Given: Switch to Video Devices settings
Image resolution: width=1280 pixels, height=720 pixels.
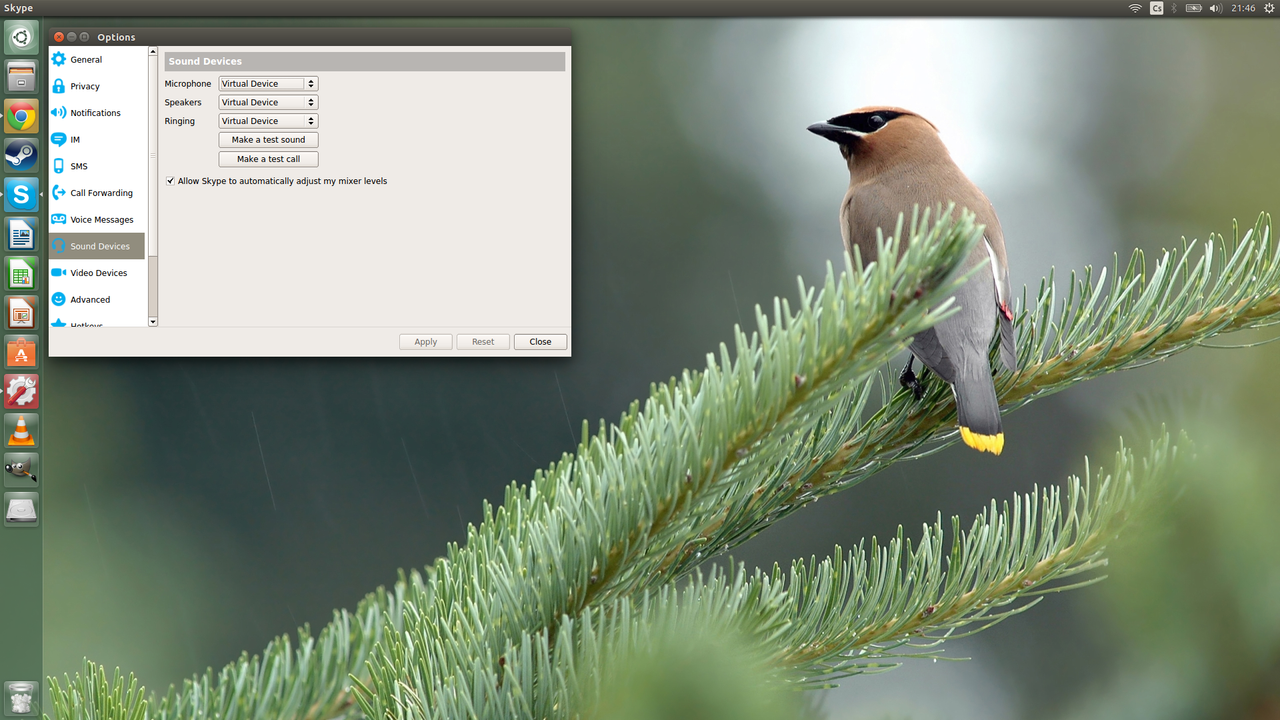Looking at the screenshot, I should [97, 273].
